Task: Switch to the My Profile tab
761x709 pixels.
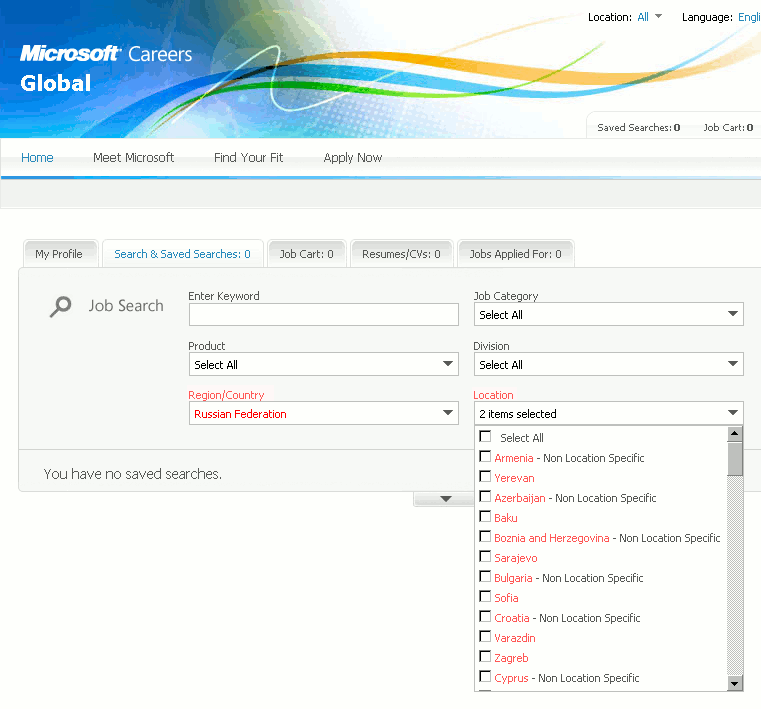Action: coord(59,254)
